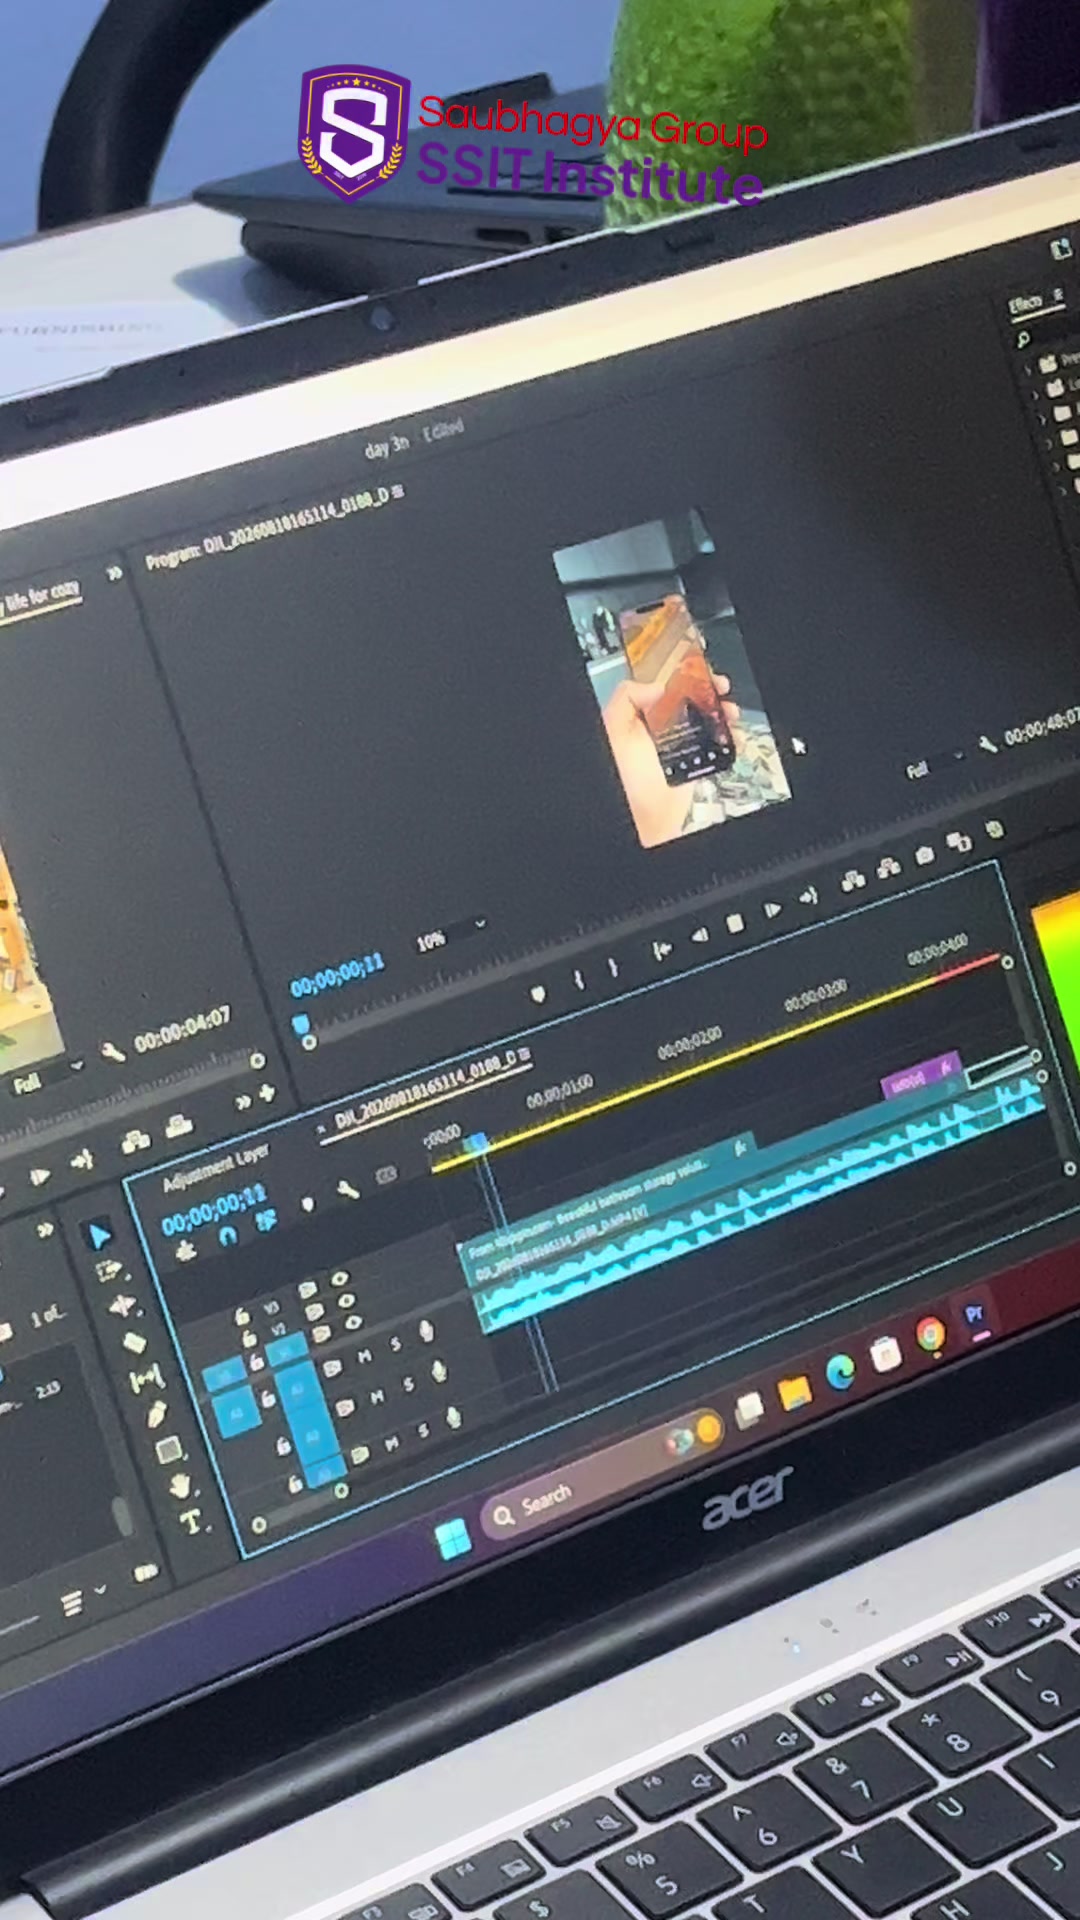Image resolution: width=1080 pixels, height=1920 pixels.
Task: Expand overflow chevrons above tools panel
Action: pos(46,1231)
